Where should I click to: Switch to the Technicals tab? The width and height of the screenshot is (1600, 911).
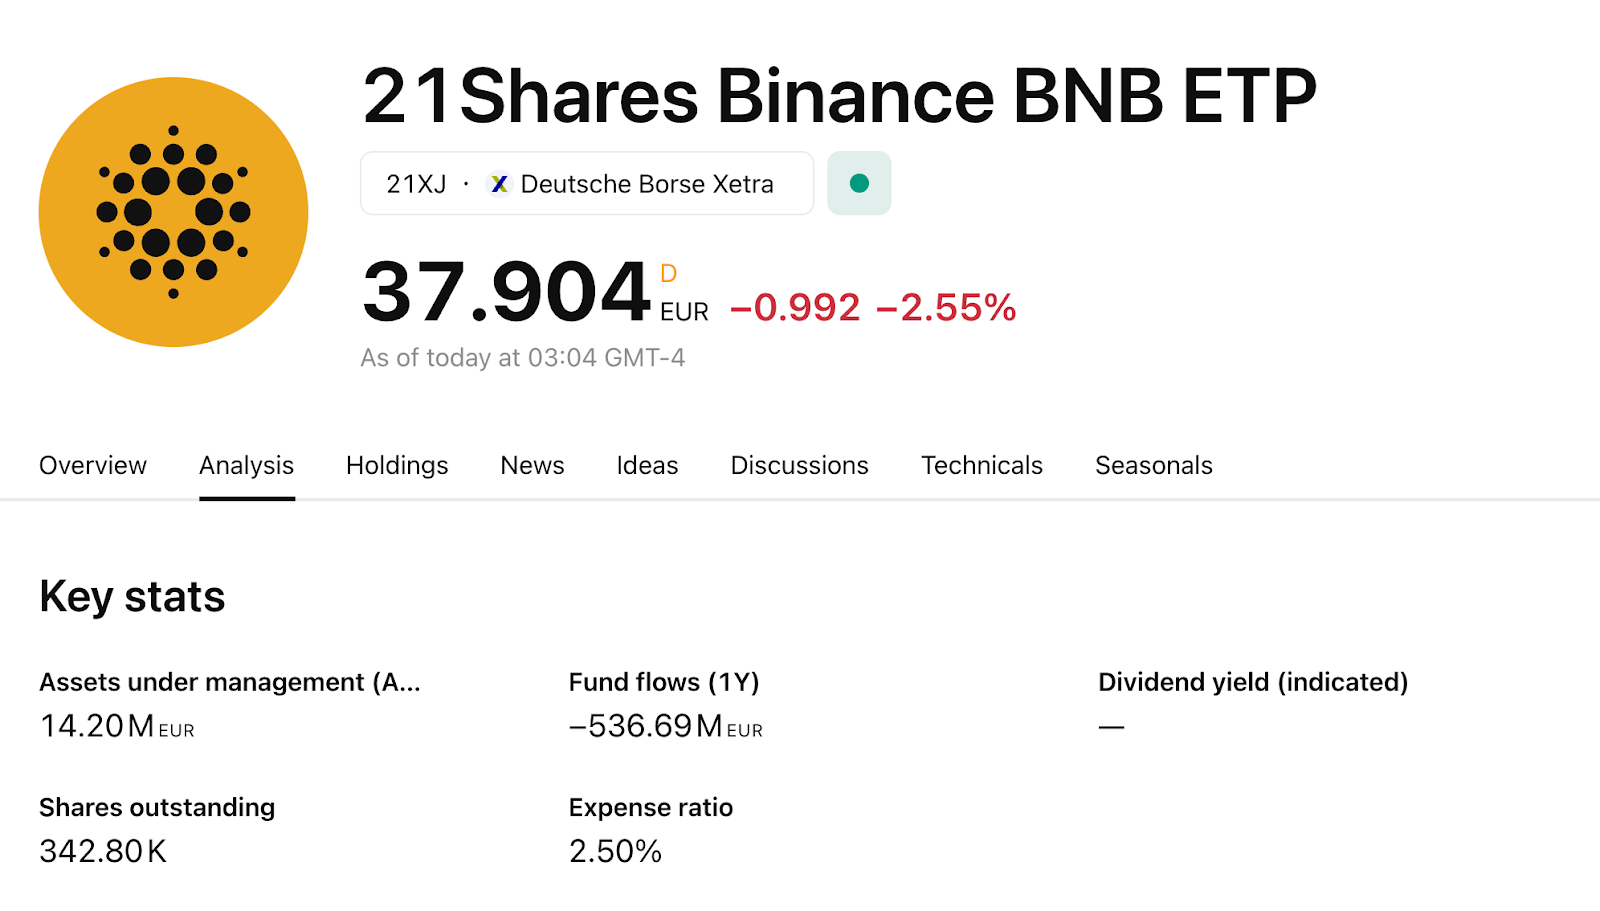pyautogui.click(x=981, y=465)
